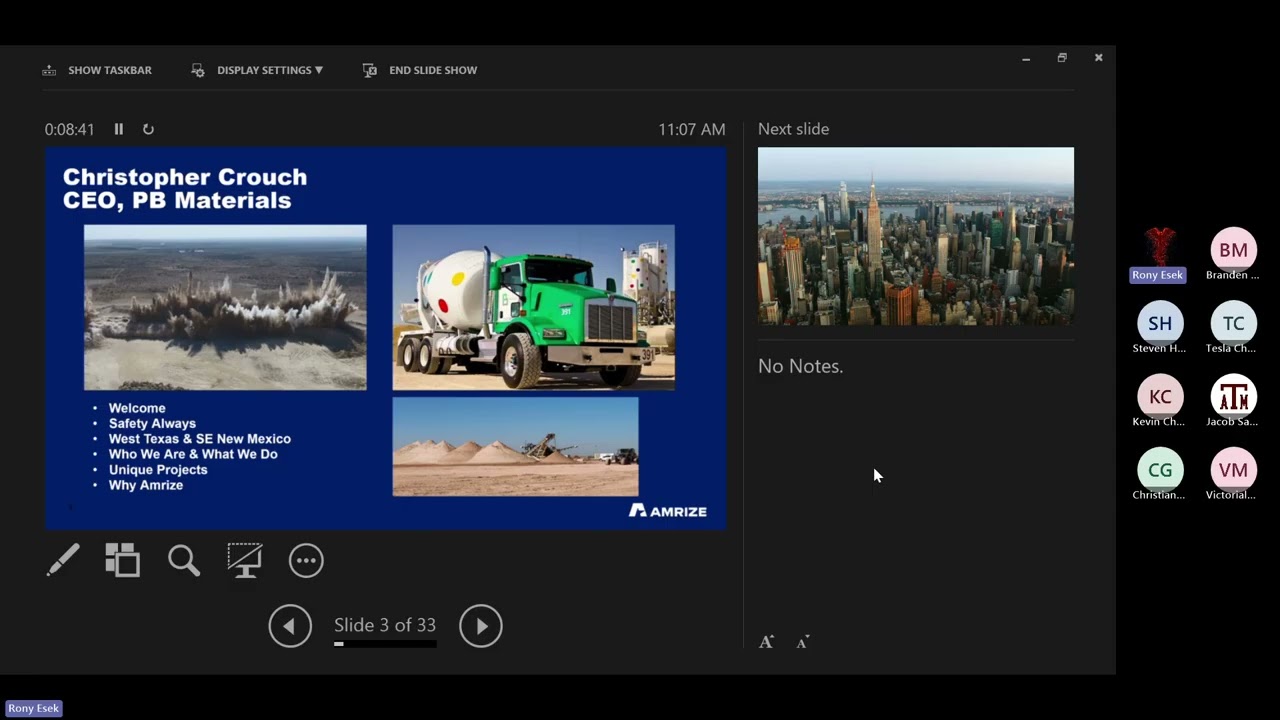Advance to the next slide

point(481,626)
